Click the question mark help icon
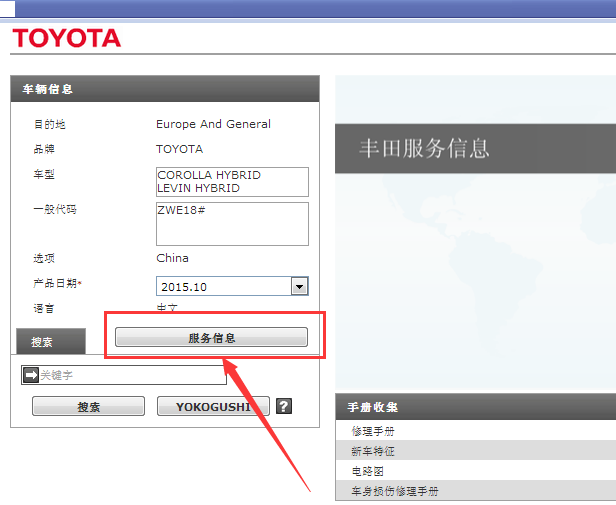Viewport: 616px width, 505px height. [284, 406]
